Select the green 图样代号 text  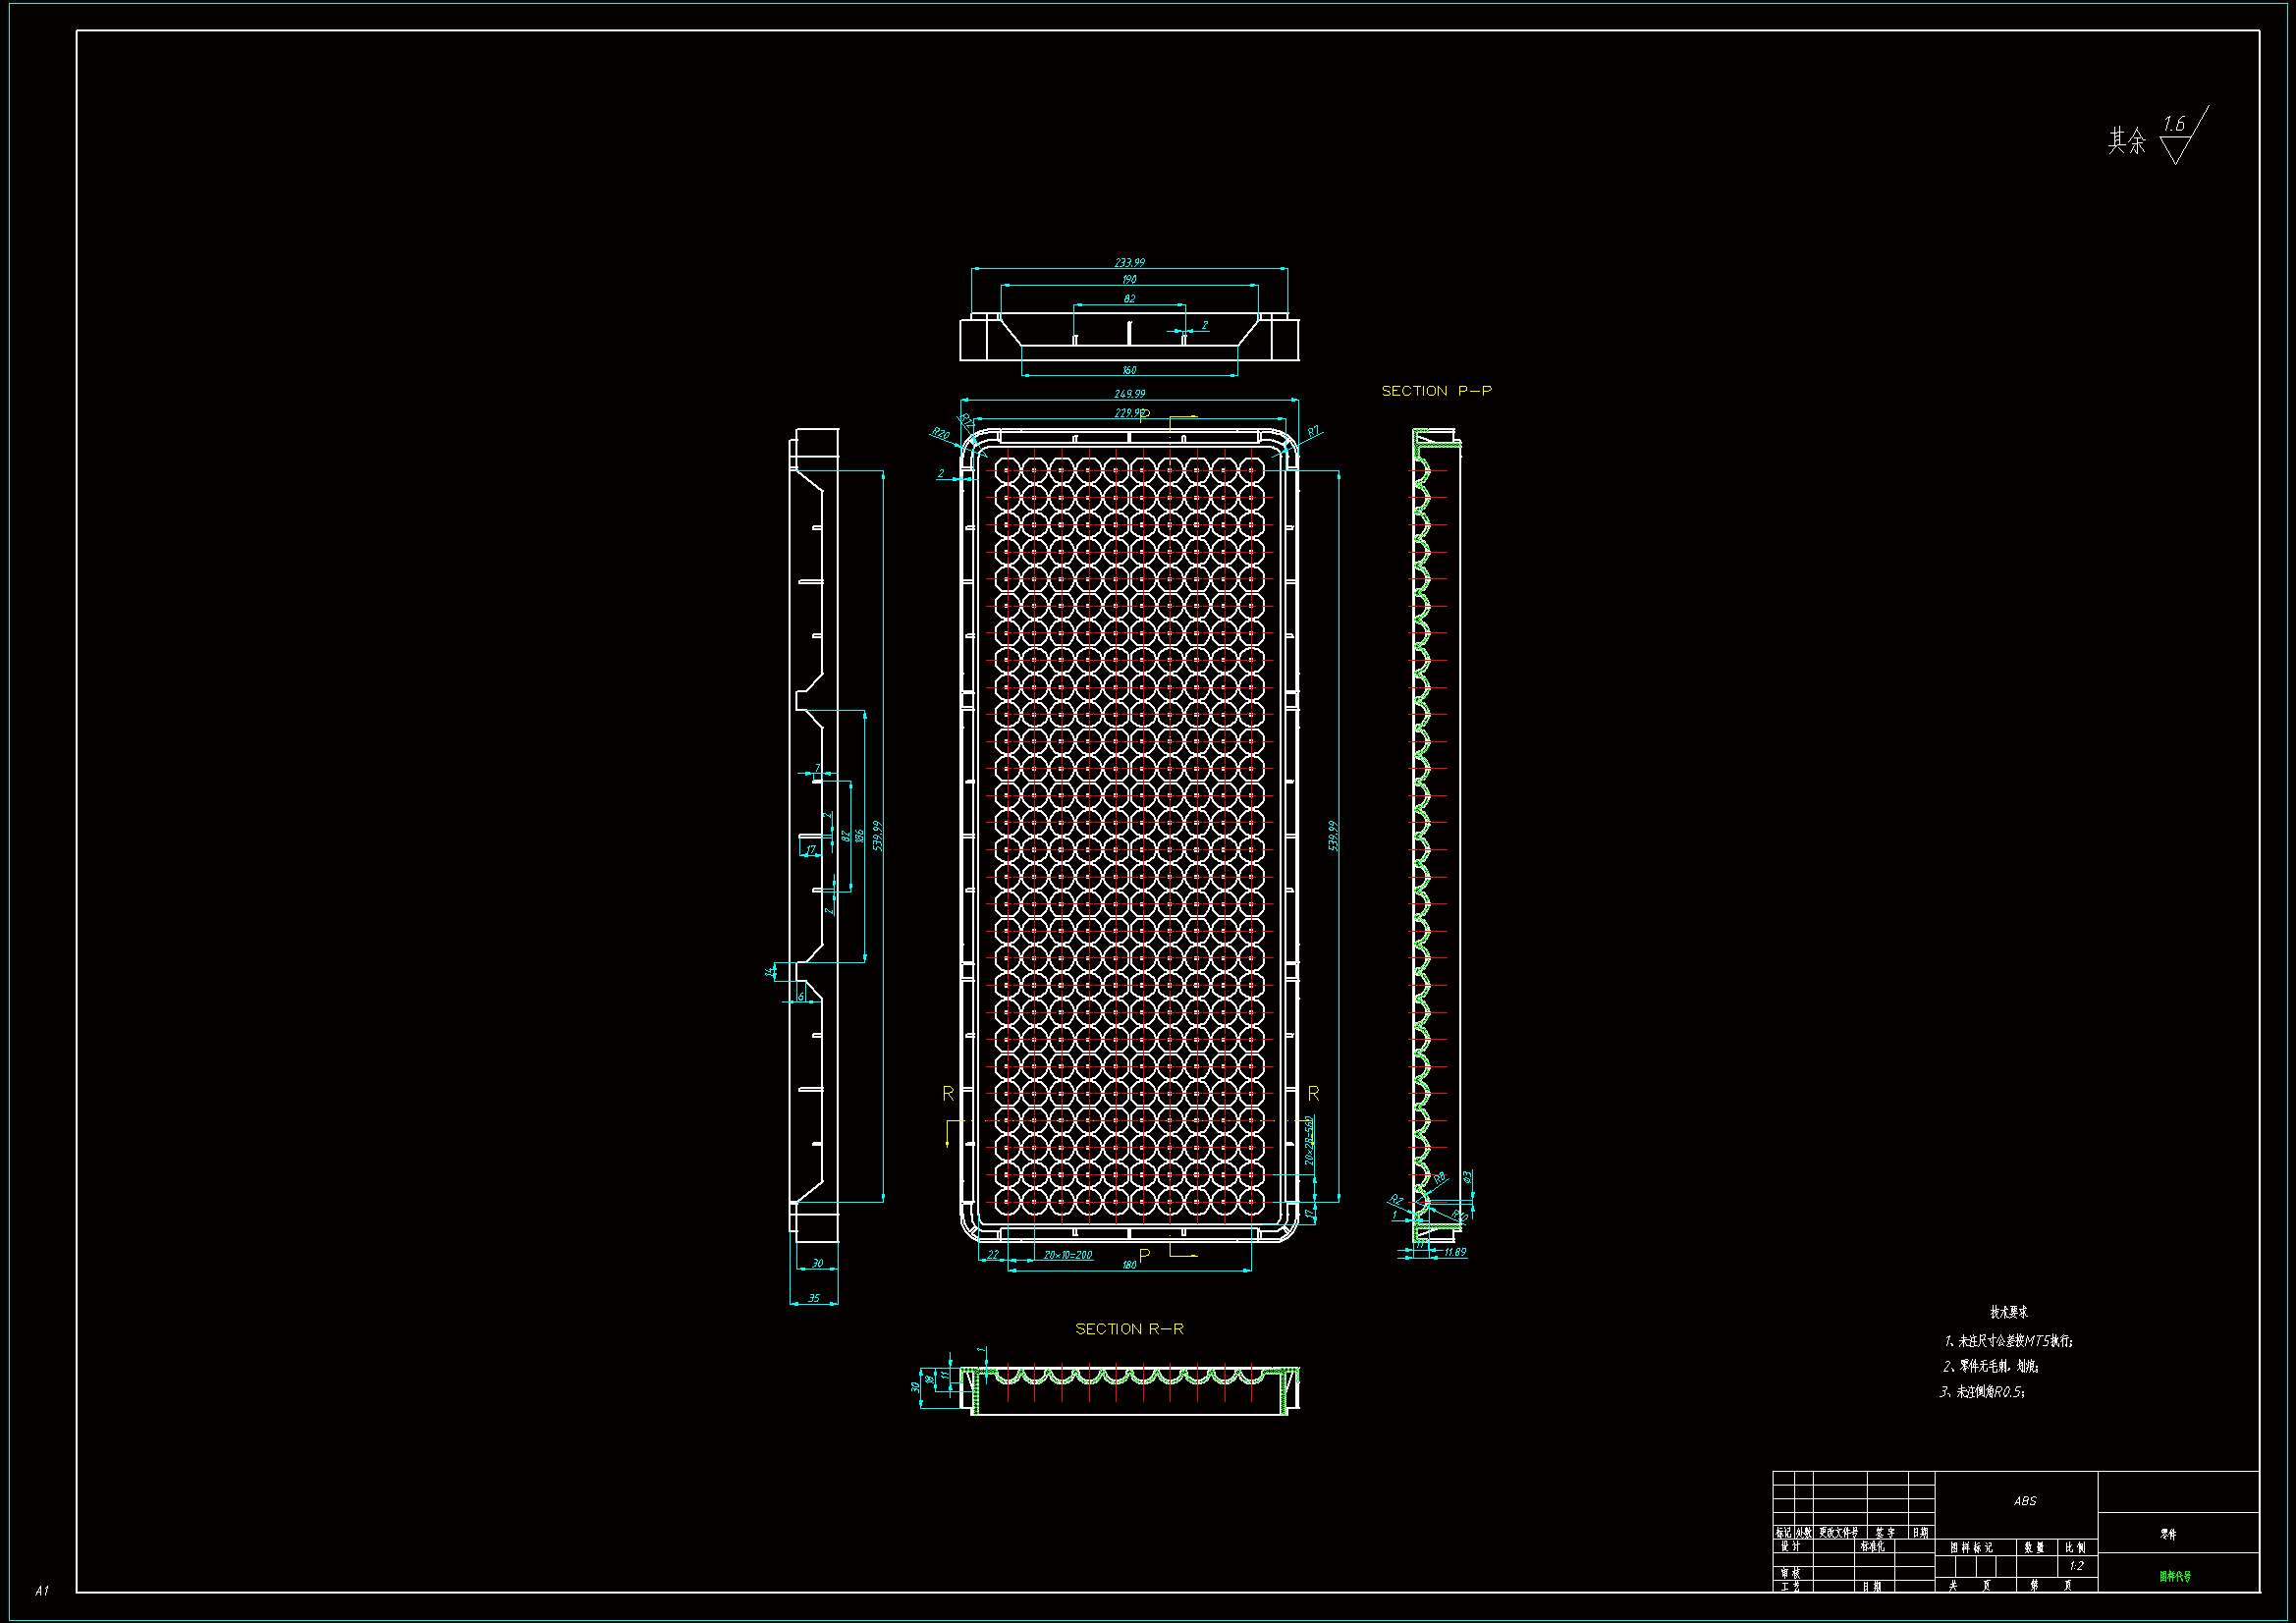point(2174,1576)
